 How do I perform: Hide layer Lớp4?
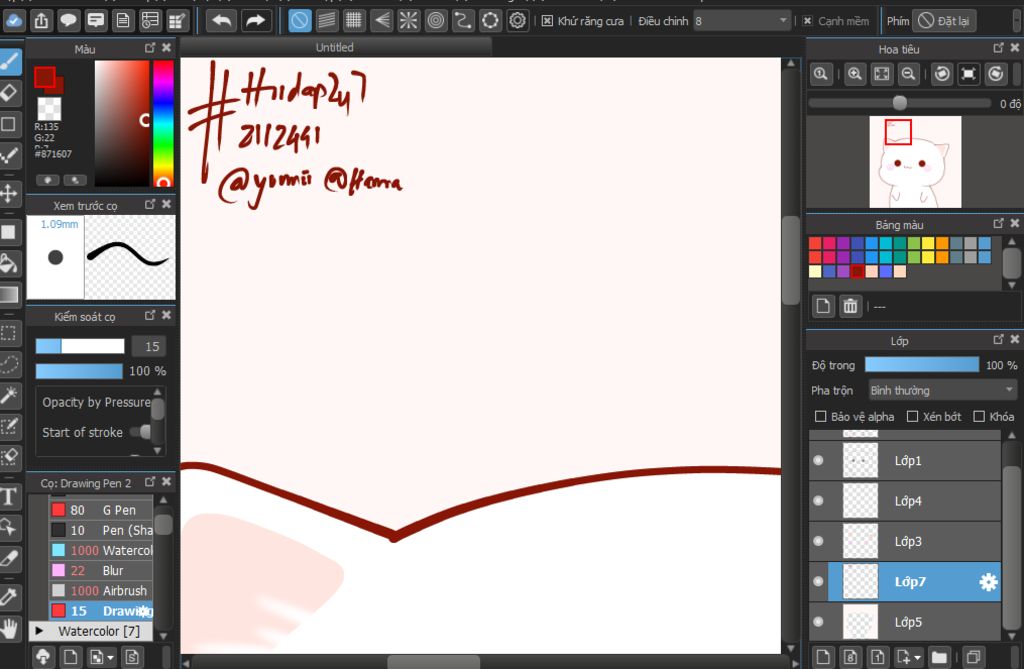tap(818, 501)
